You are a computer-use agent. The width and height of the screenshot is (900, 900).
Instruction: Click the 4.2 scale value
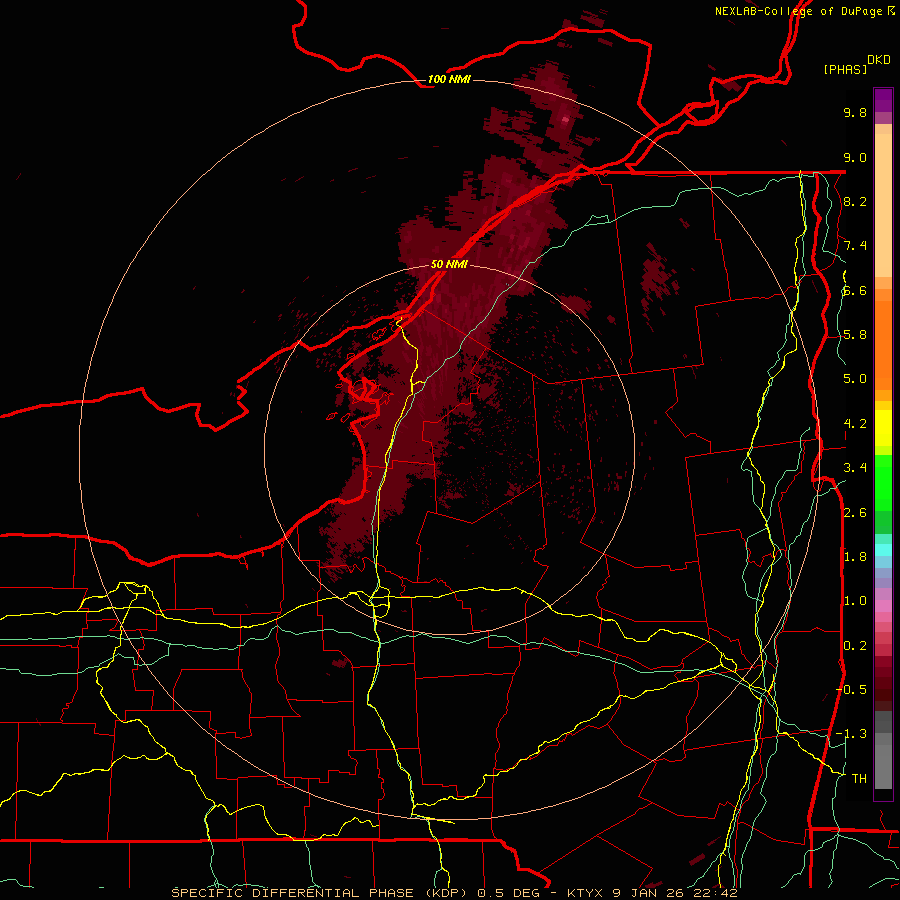click(855, 424)
